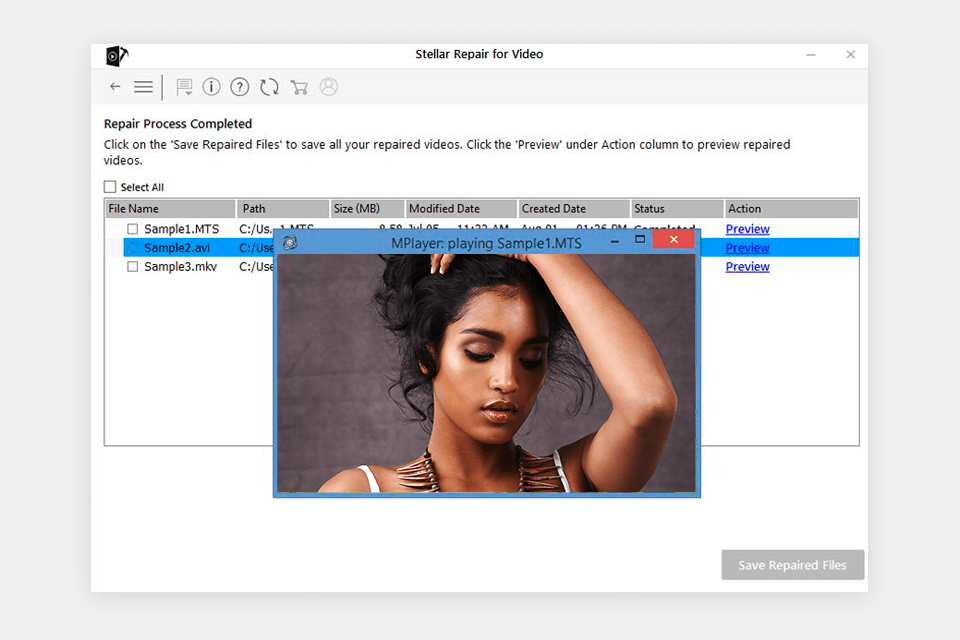960x640 pixels.
Task: Check the Sample1.MTS checkbox
Action: (131, 228)
